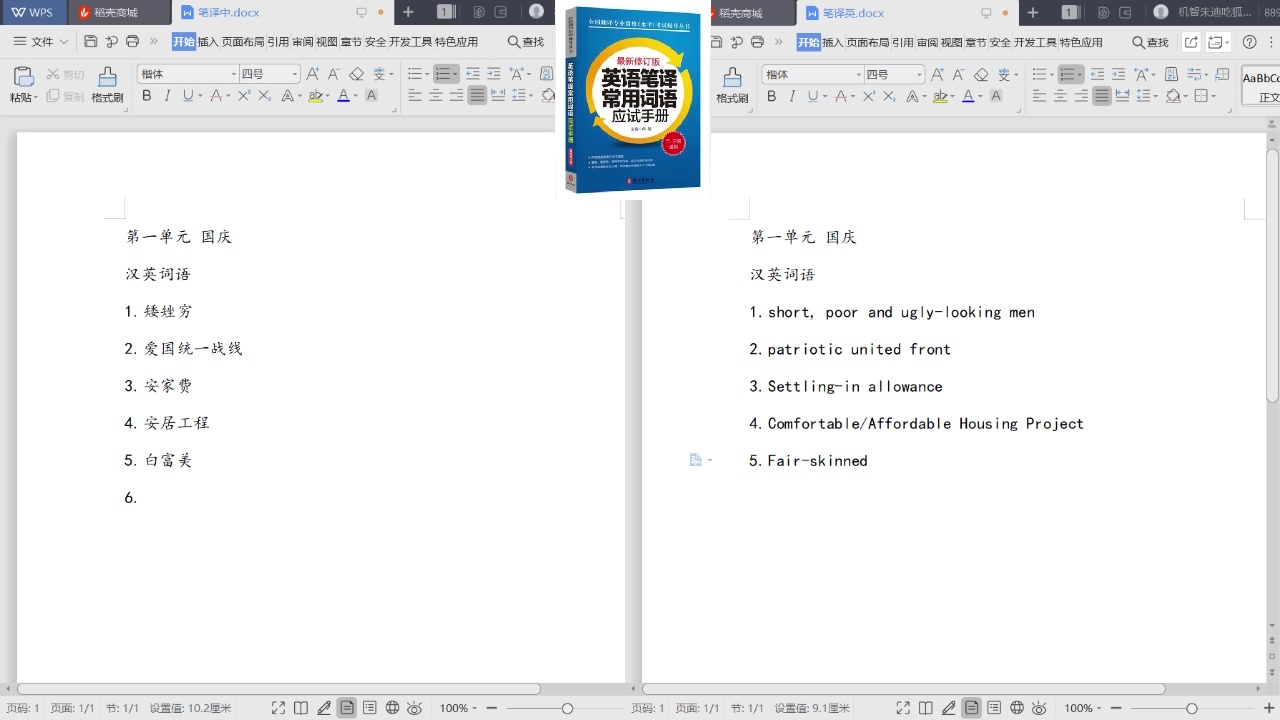Toggle page layout view in right status bar
This screenshot has height=720, width=1280.
pyautogui.click(x=971, y=708)
